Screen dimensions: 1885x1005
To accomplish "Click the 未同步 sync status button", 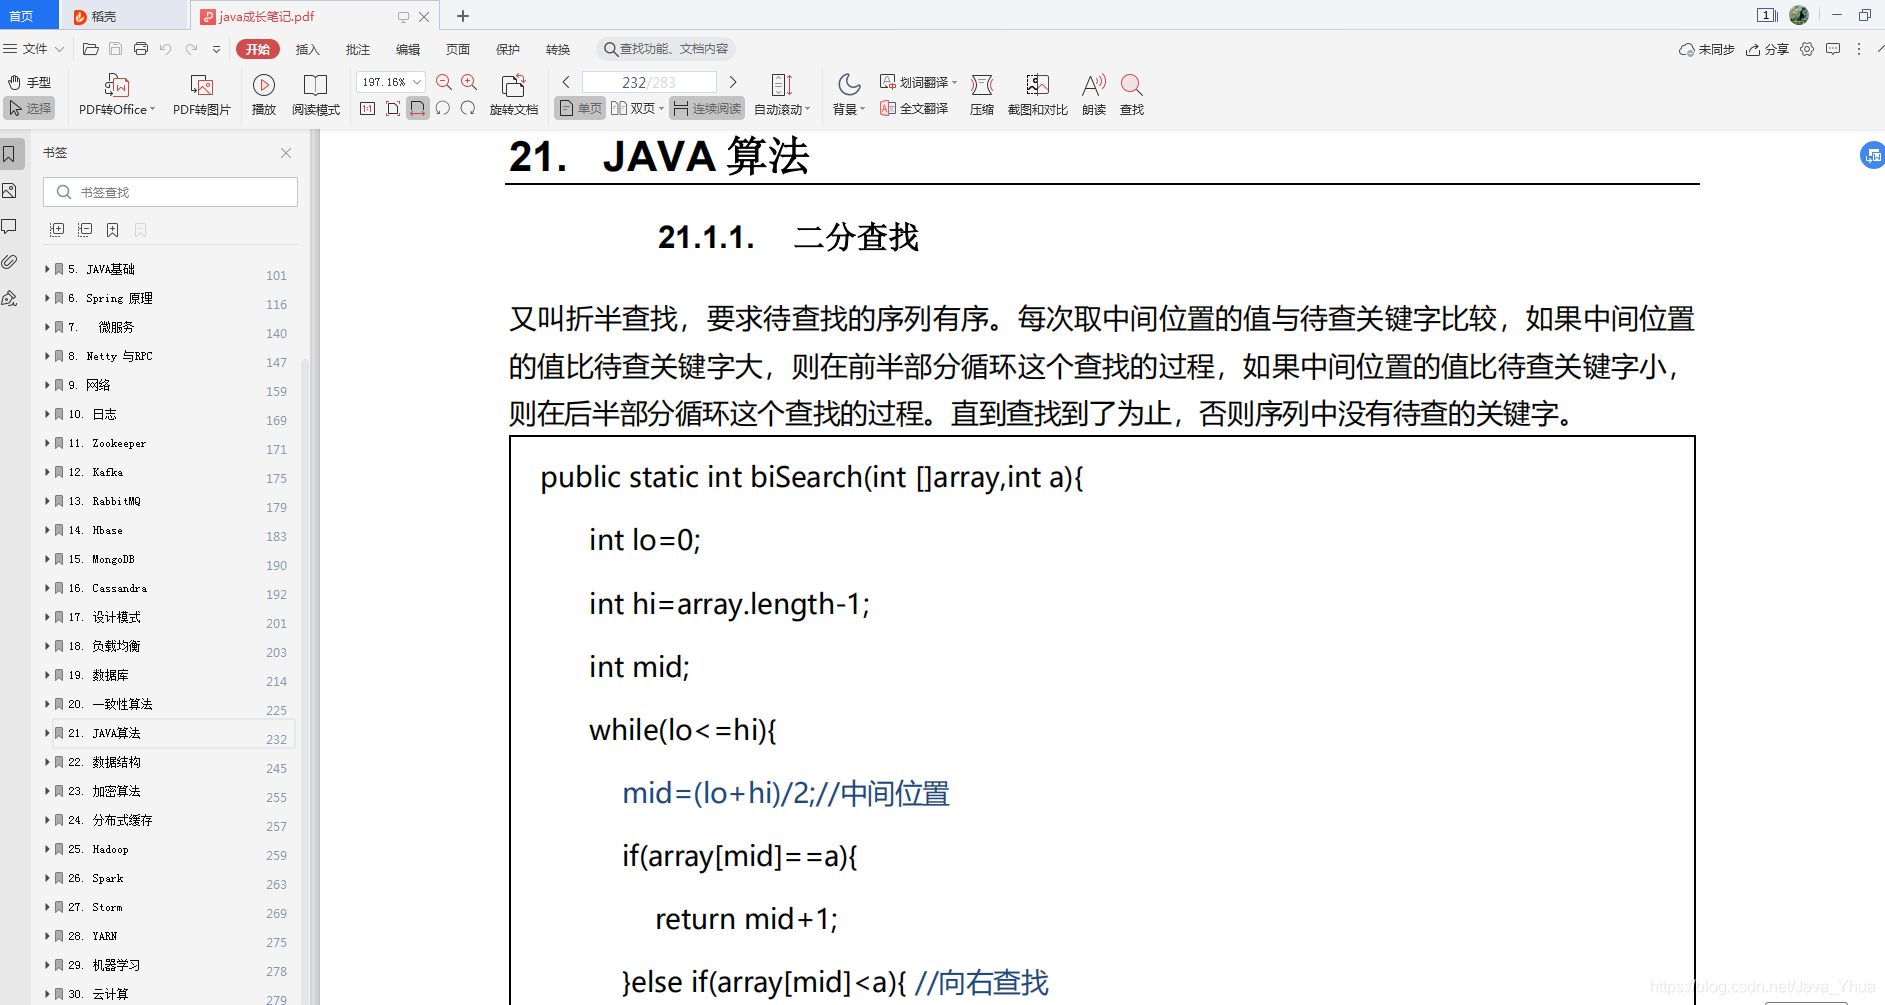I will click(x=1706, y=49).
